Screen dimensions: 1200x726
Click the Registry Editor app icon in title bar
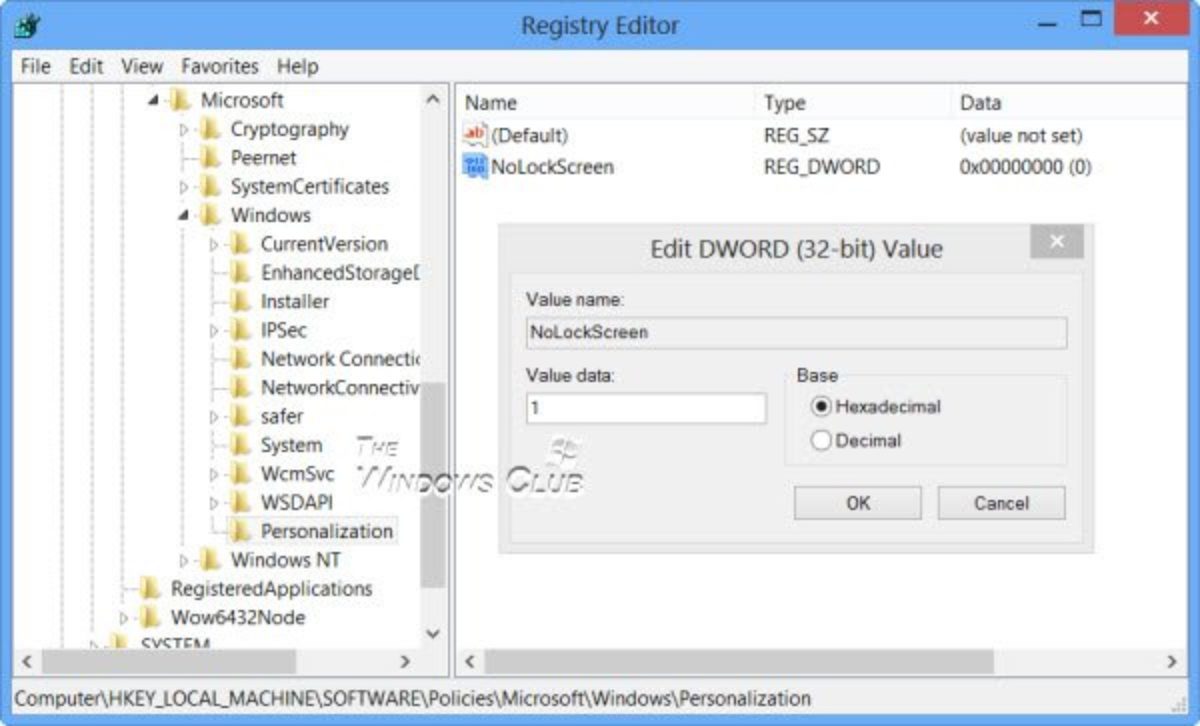click(x=26, y=26)
